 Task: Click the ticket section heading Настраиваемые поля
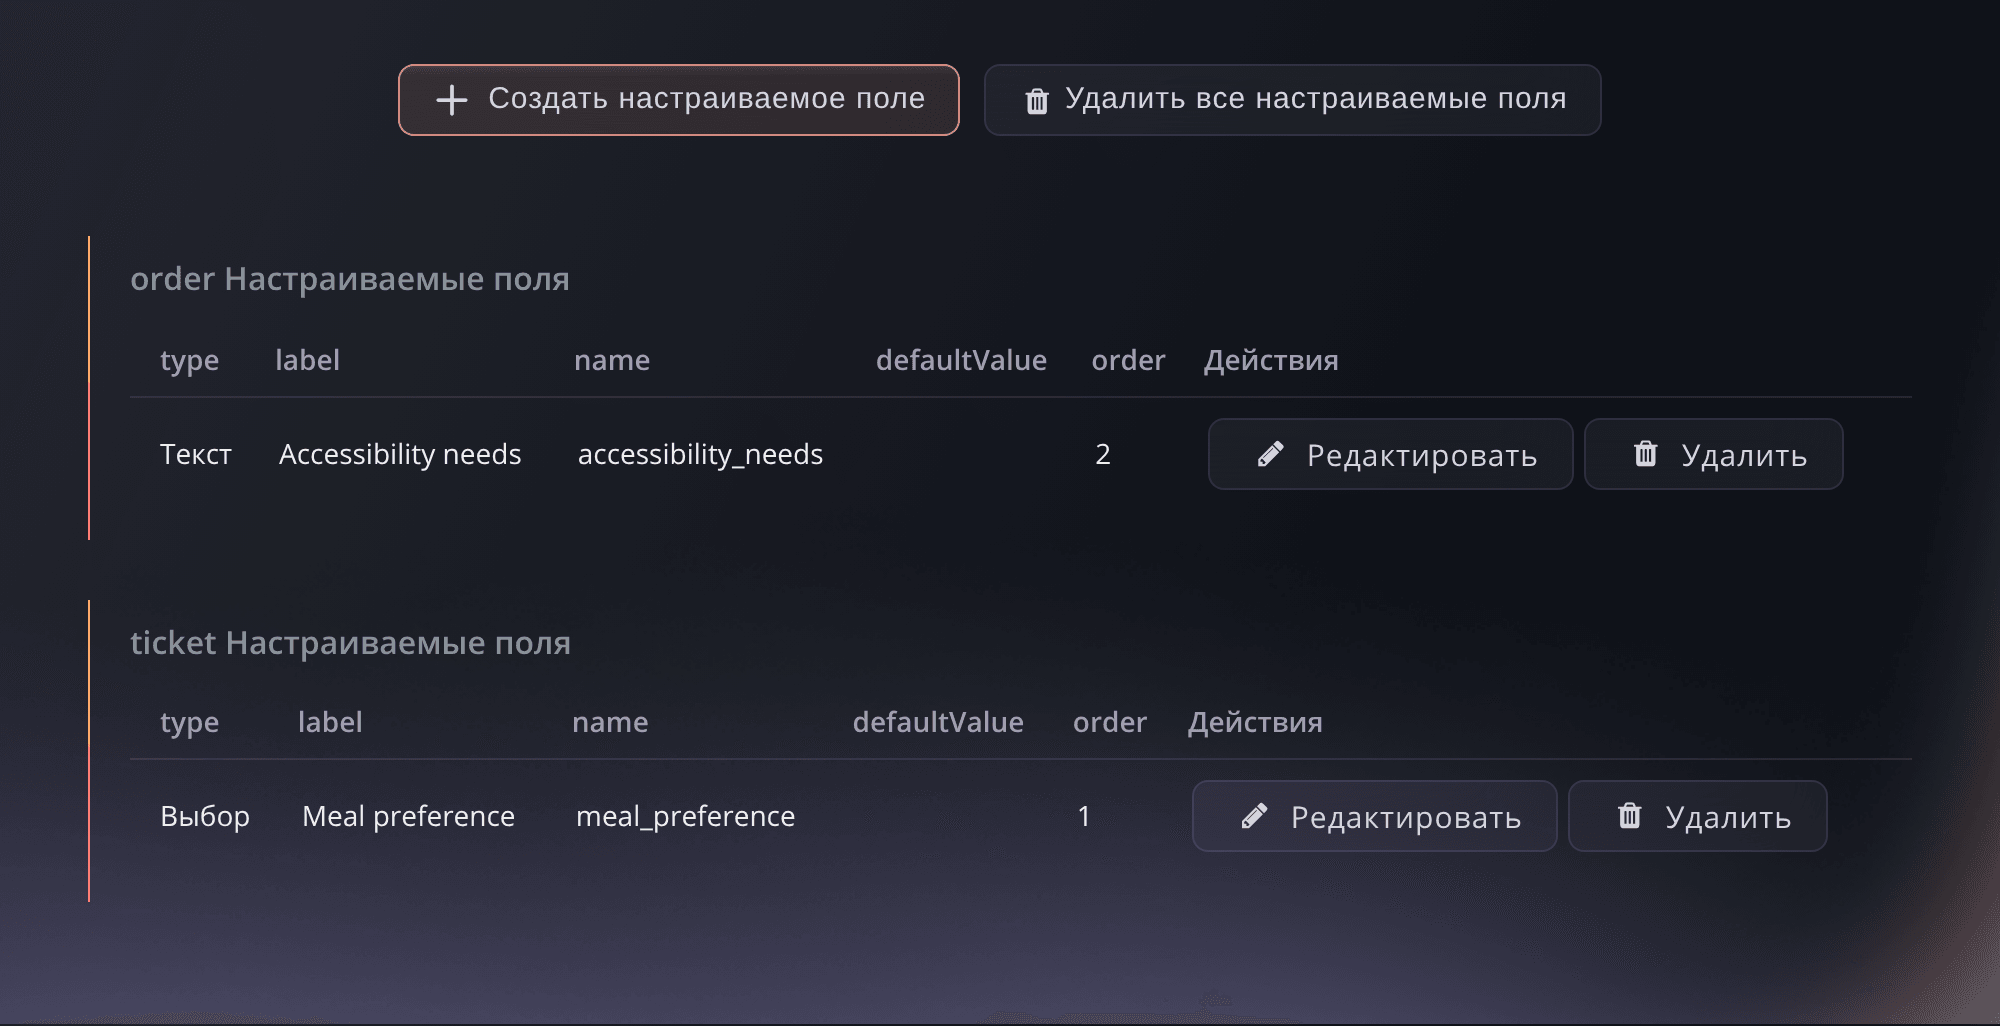point(351,643)
